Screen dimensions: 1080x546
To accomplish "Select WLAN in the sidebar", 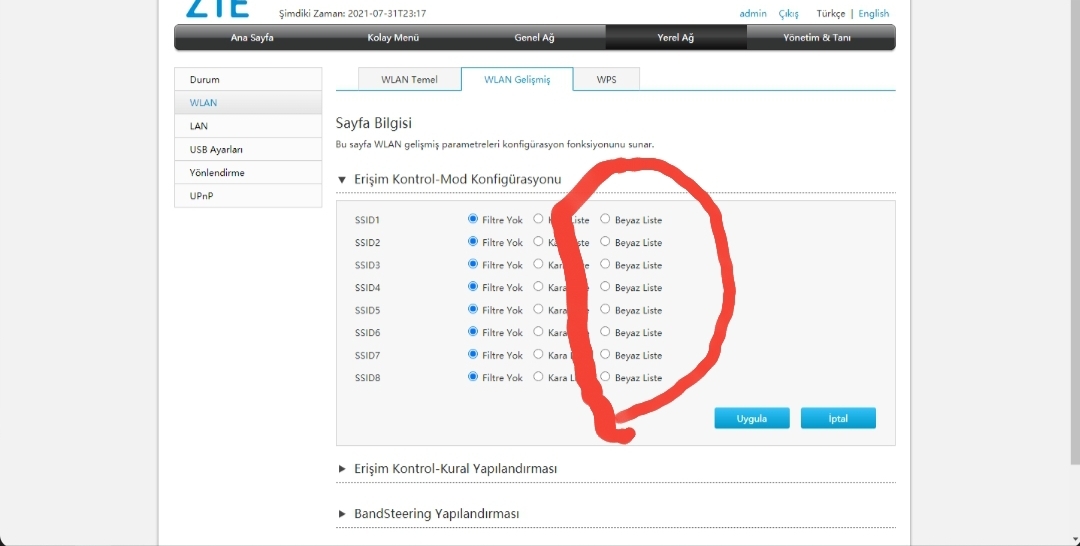I will pyautogui.click(x=248, y=103).
